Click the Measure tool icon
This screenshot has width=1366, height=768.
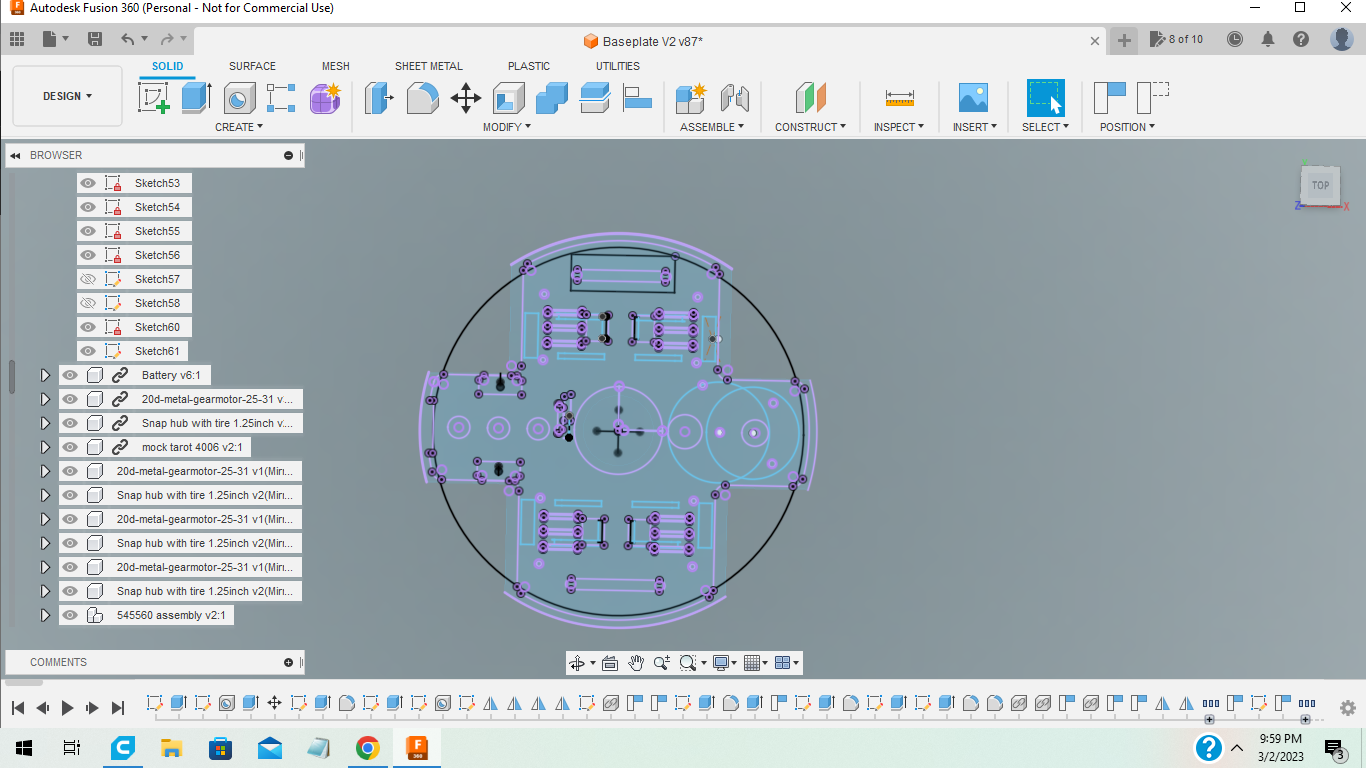click(x=899, y=98)
